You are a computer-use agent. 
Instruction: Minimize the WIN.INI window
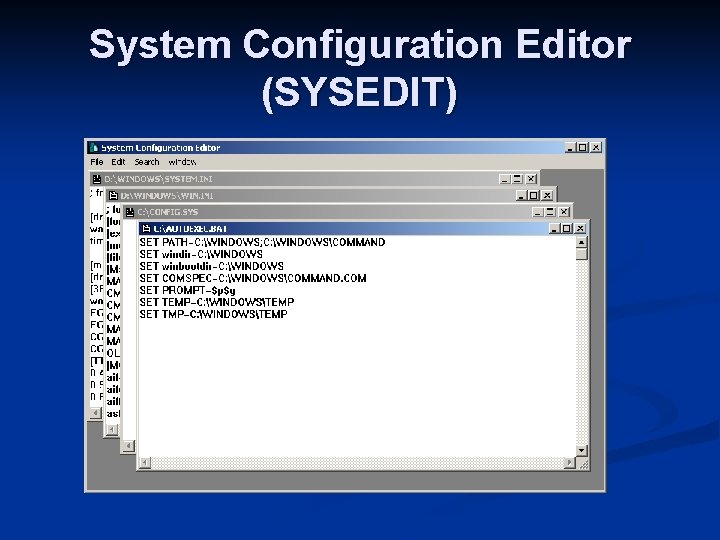pyautogui.click(x=521, y=196)
